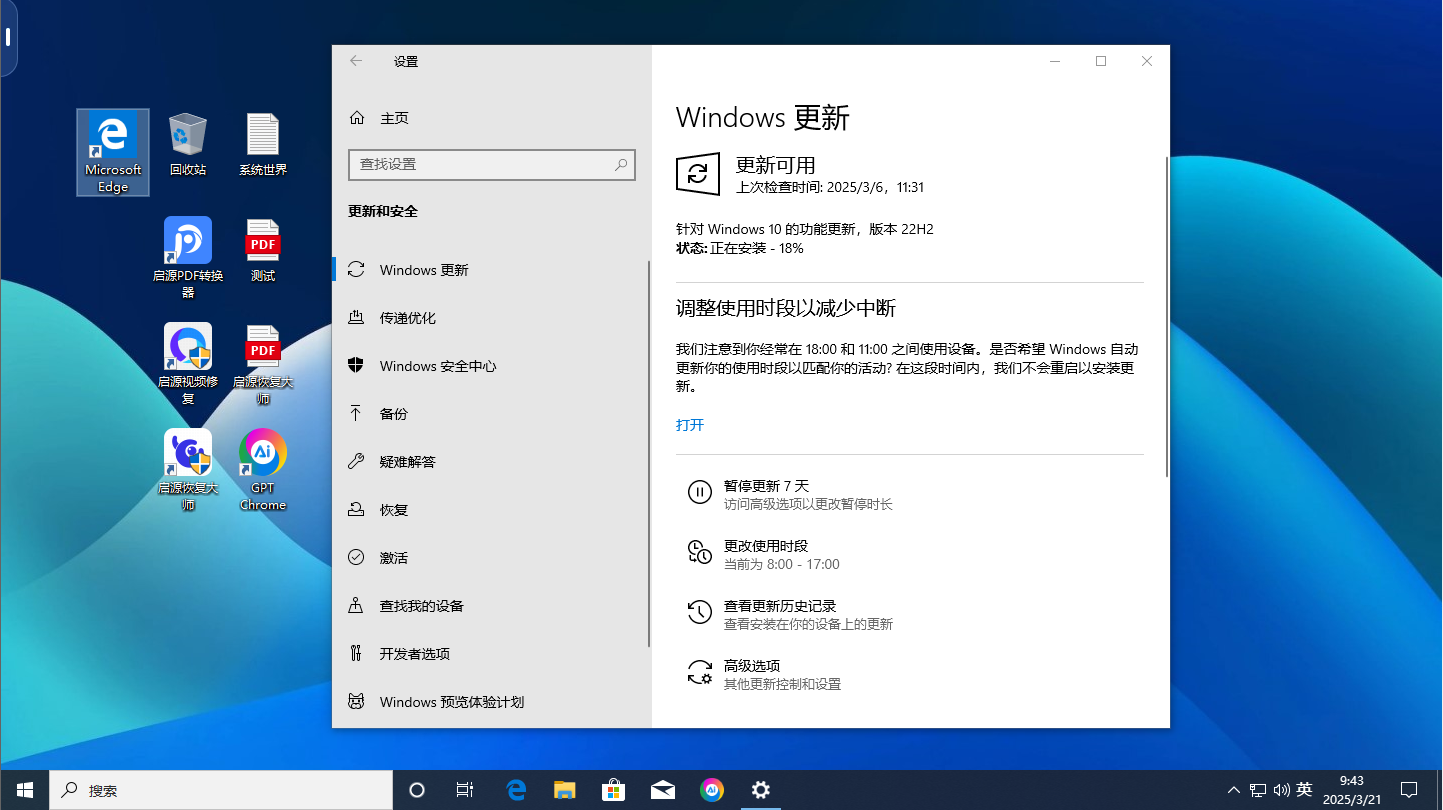
Task: Click the 打开 link
Action: click(690, 425)
